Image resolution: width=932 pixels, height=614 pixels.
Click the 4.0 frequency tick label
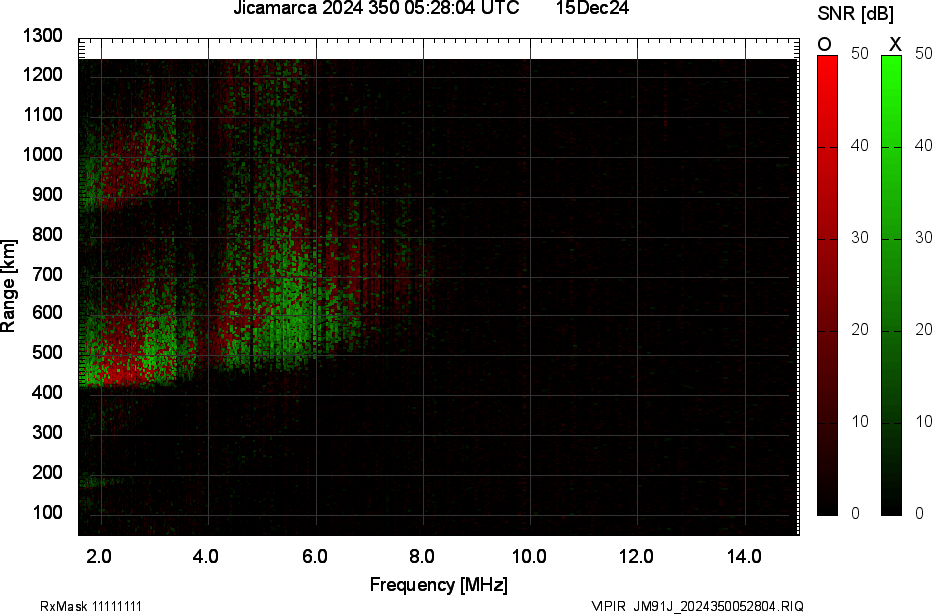pos(206,557)
